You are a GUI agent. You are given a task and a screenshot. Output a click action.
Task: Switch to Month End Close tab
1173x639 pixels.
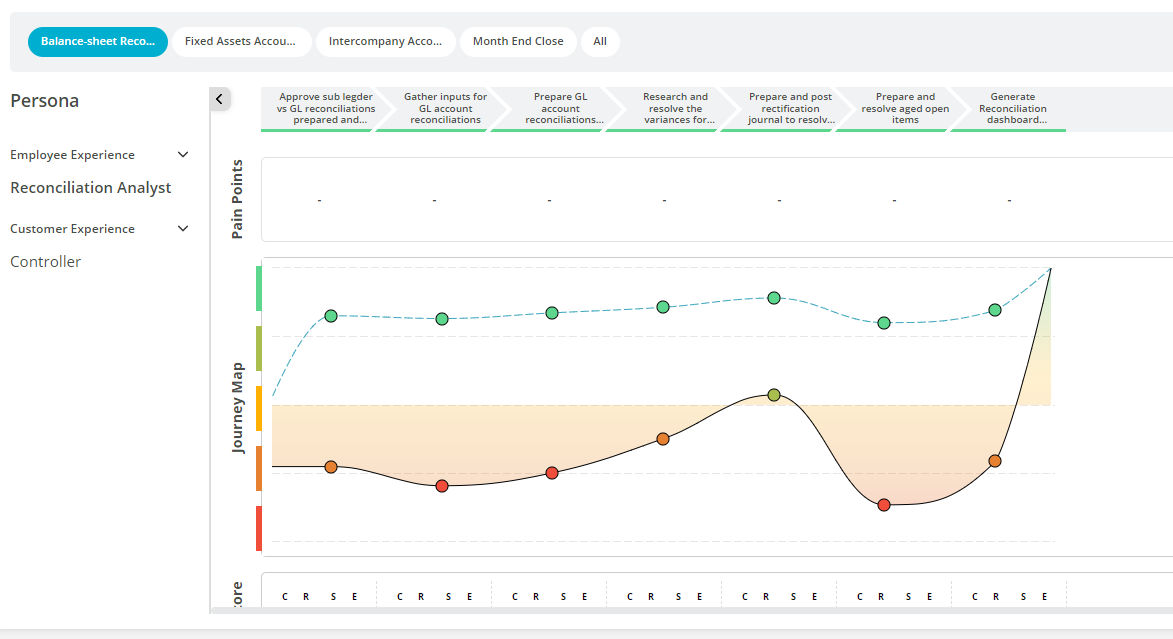click(x=518, y=42)
